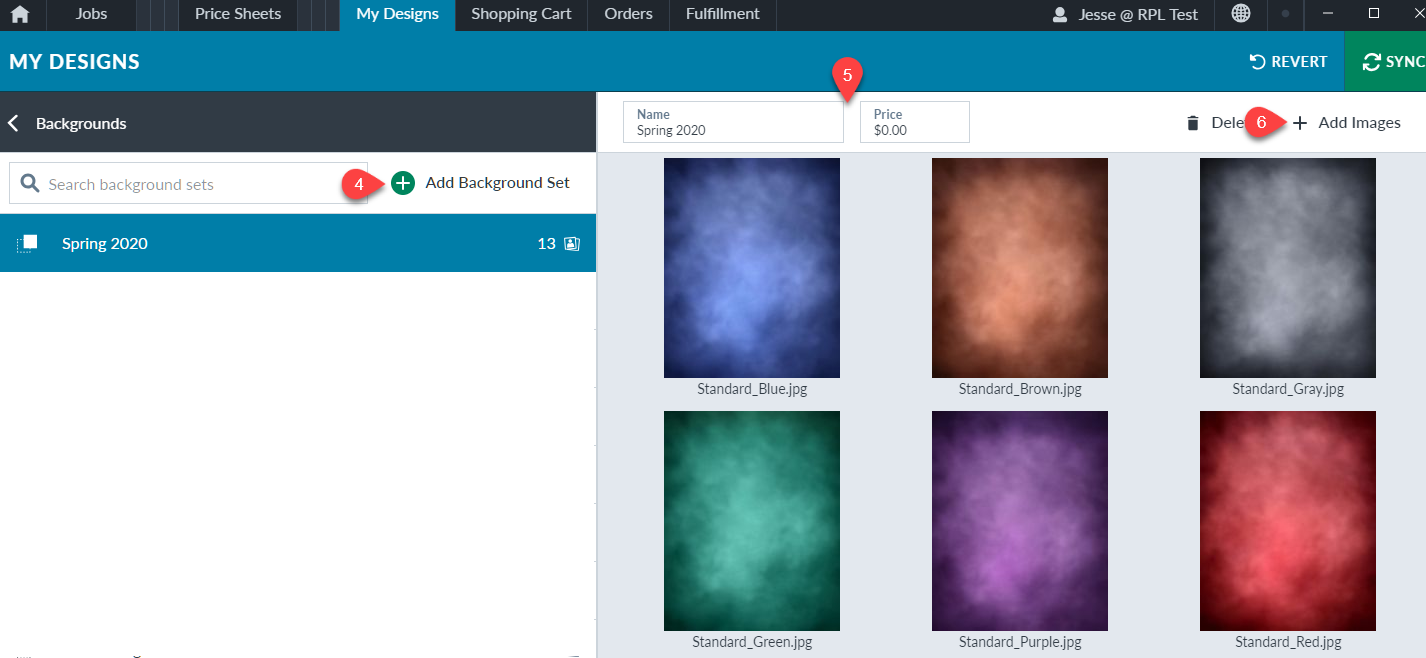1426x658 pixels.
Task: Select the Standard_Red.jpg background thumbnail
Action: coord(1287,520)
